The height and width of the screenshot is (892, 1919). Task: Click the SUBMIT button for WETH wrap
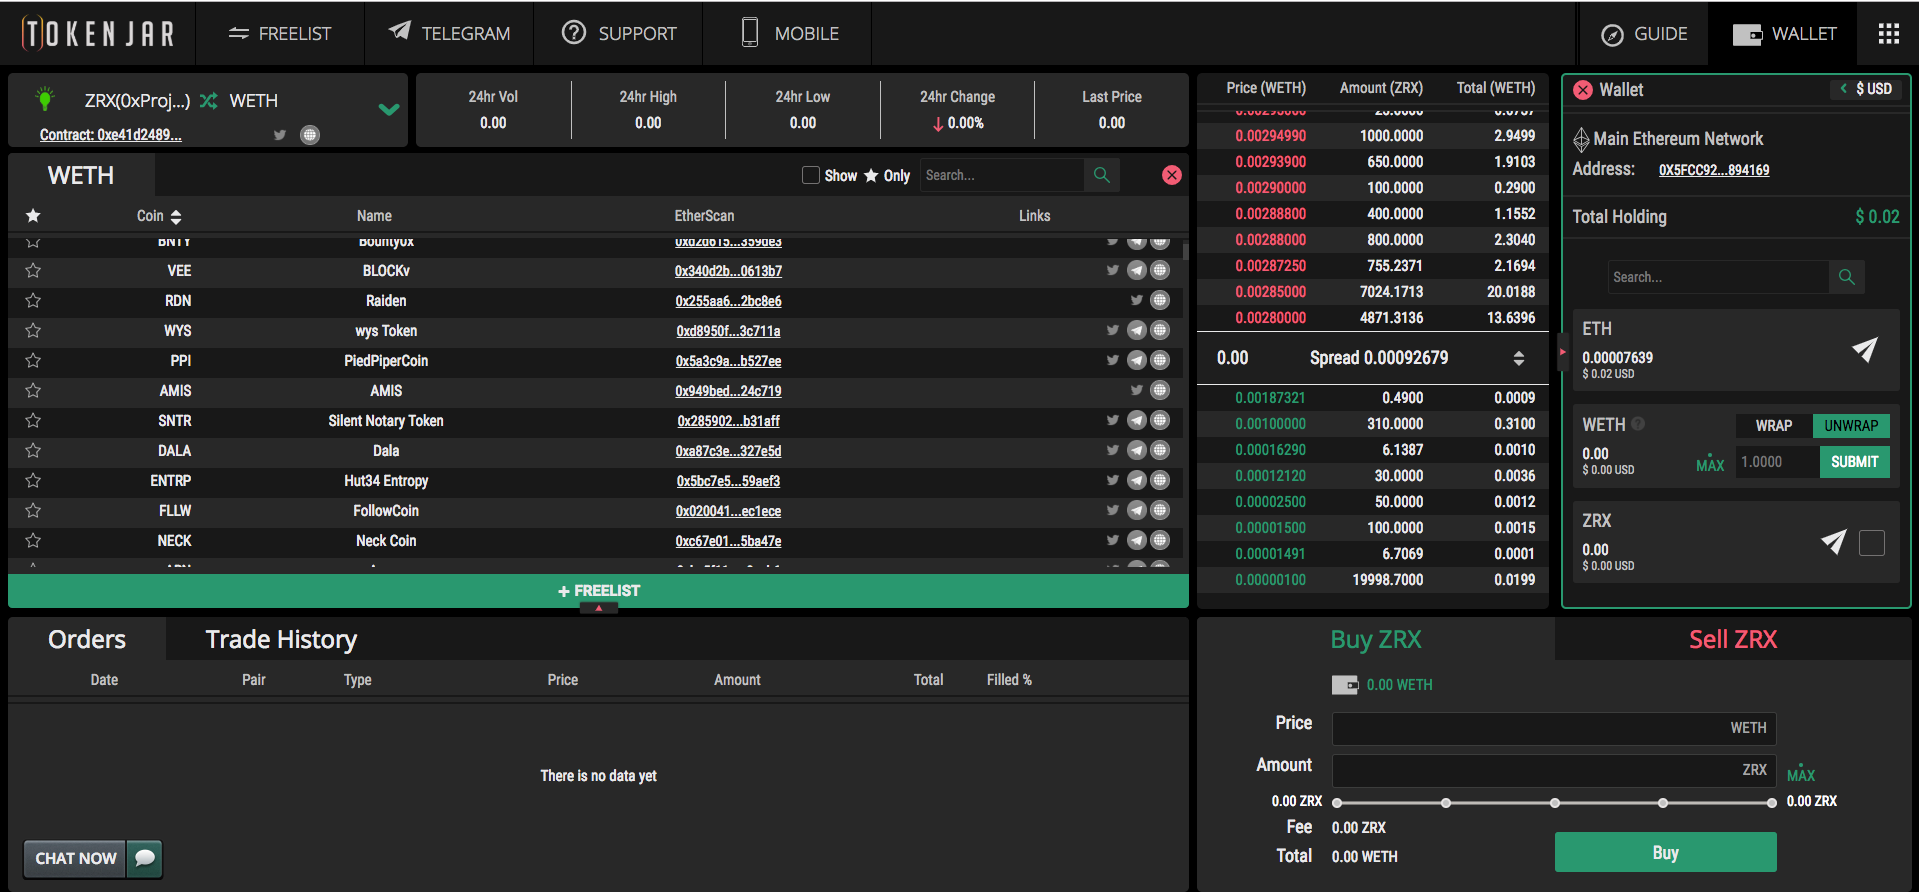pos(1855,462)
